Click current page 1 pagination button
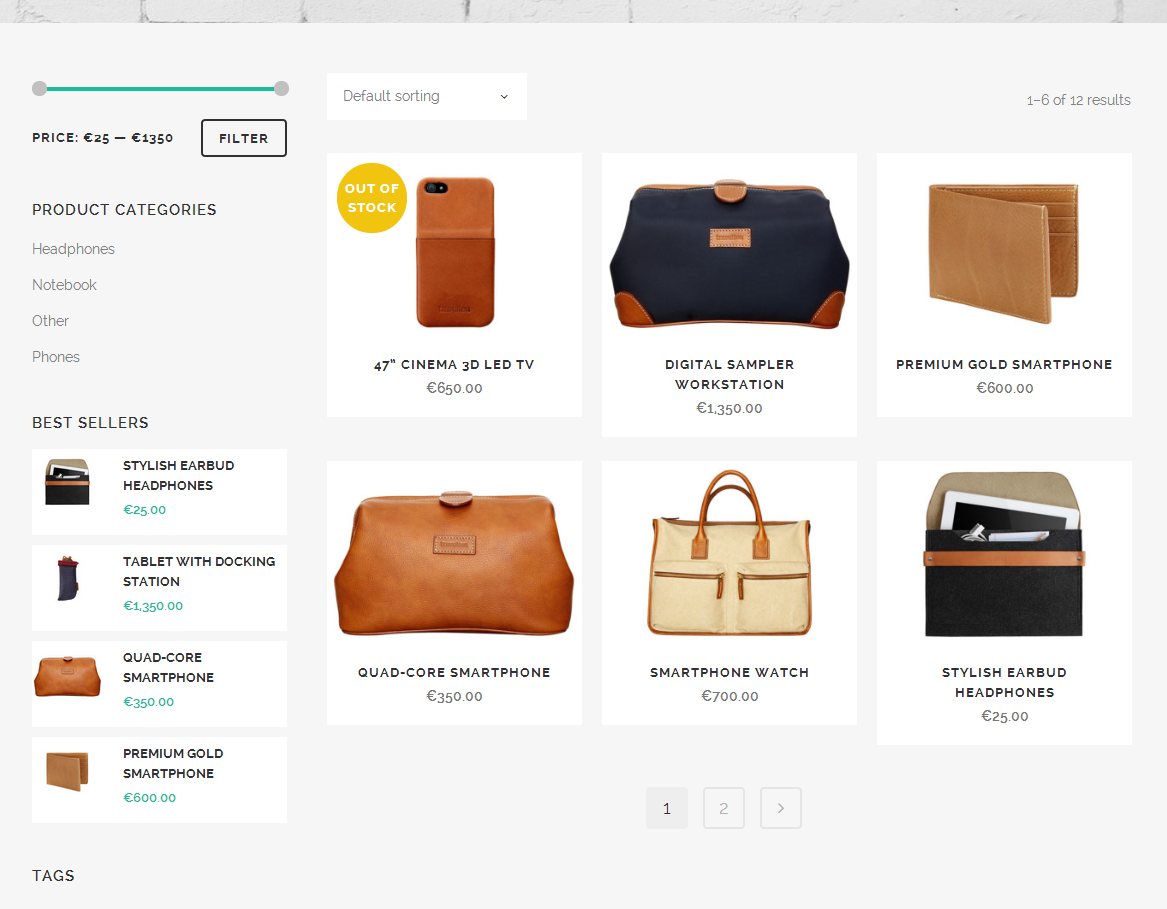Image resolution: width=1167 pixels, height=909 pixels. (x=666, y=808)
